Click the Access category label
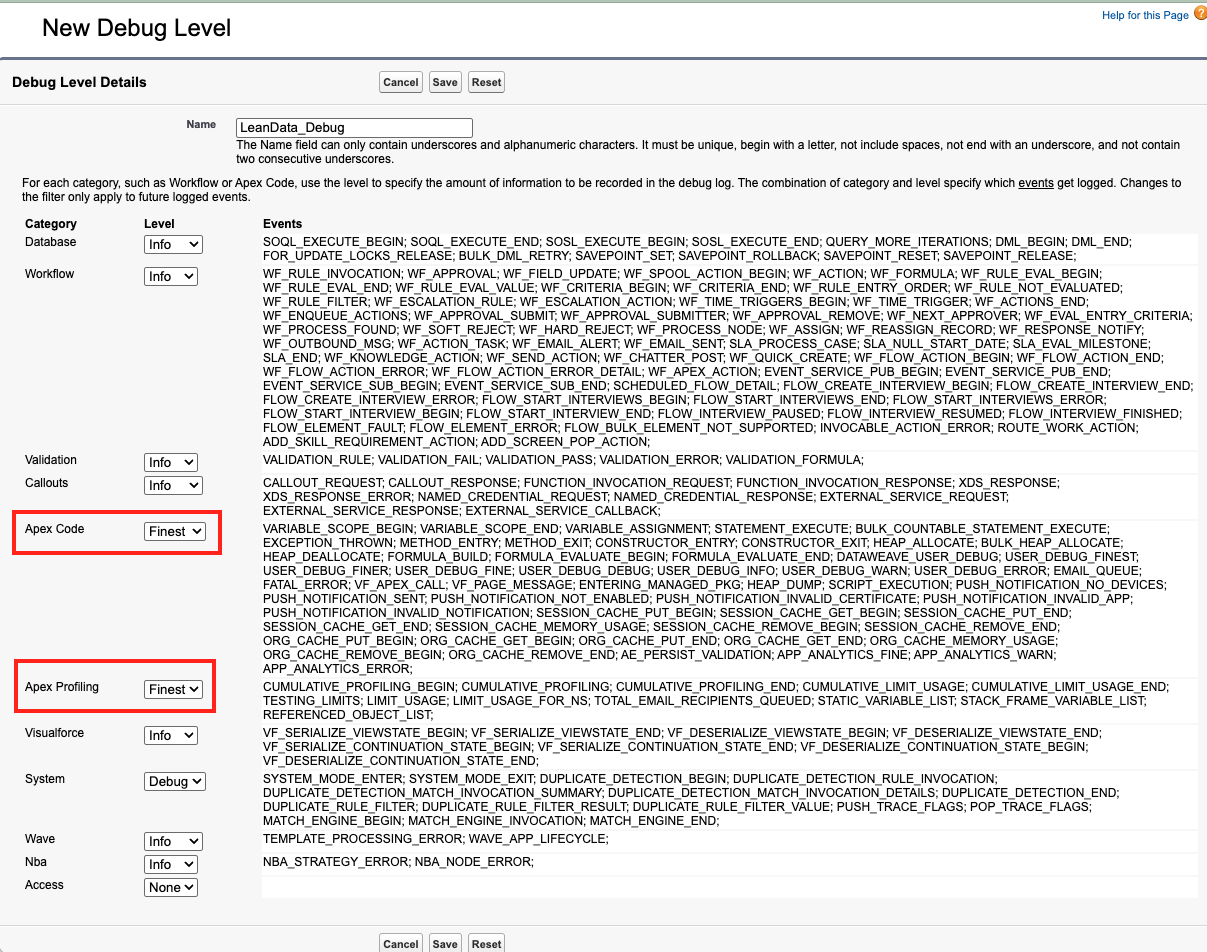 point(44,885)
